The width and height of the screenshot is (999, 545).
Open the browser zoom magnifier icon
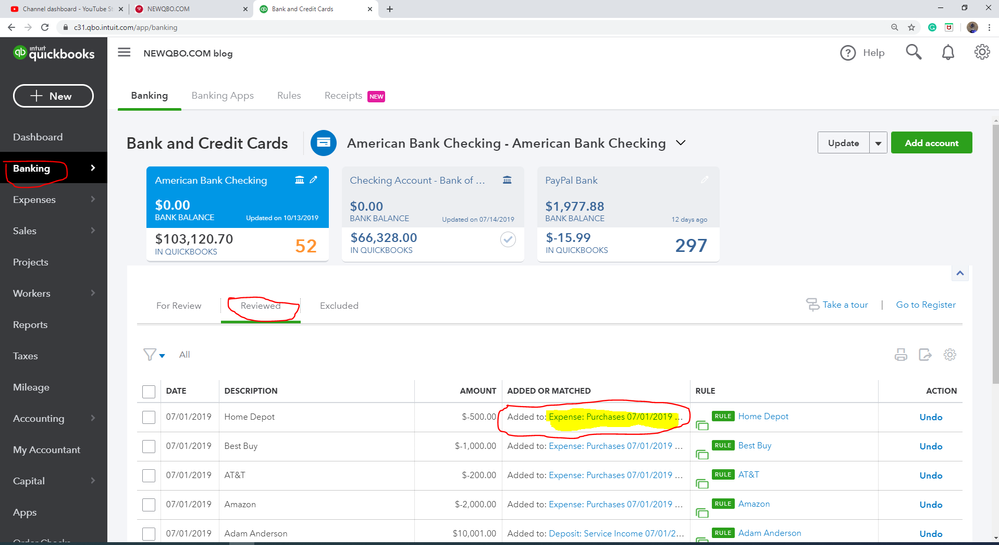(x=895, y=27)
